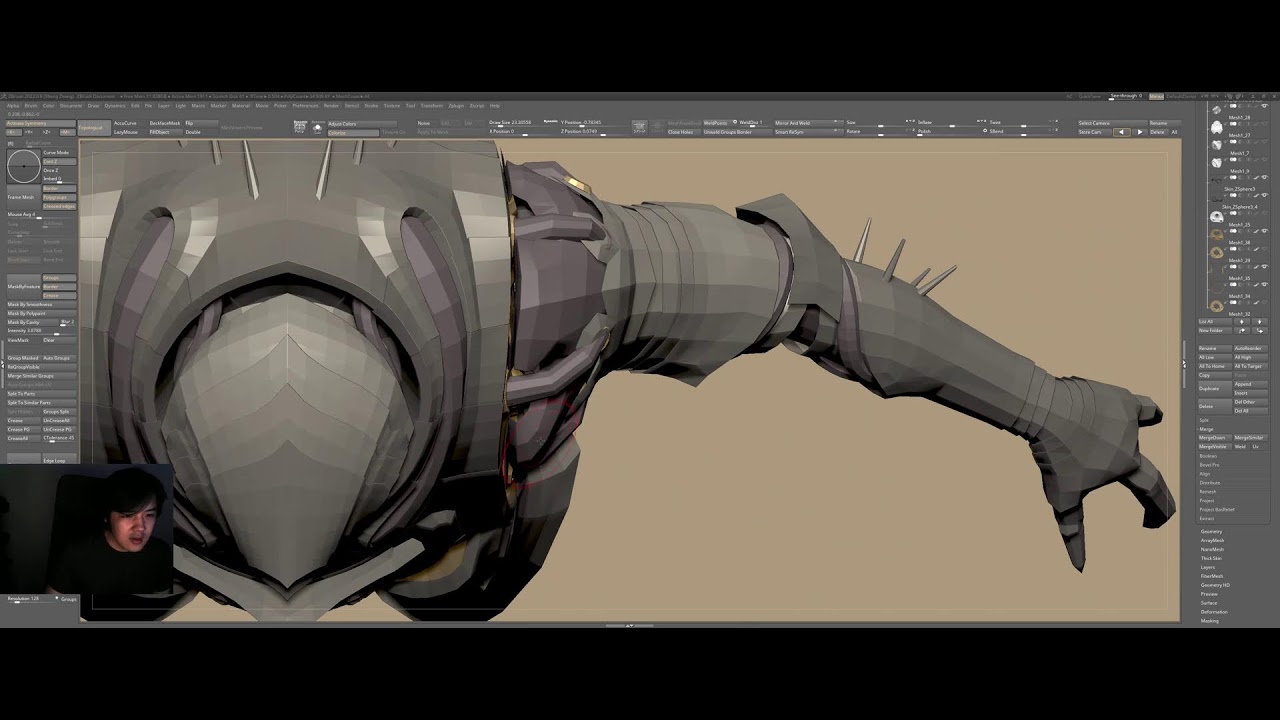Click the Append button
Image resolution: width=1280 pixels, height=720 pixels.
point(1251,384)
